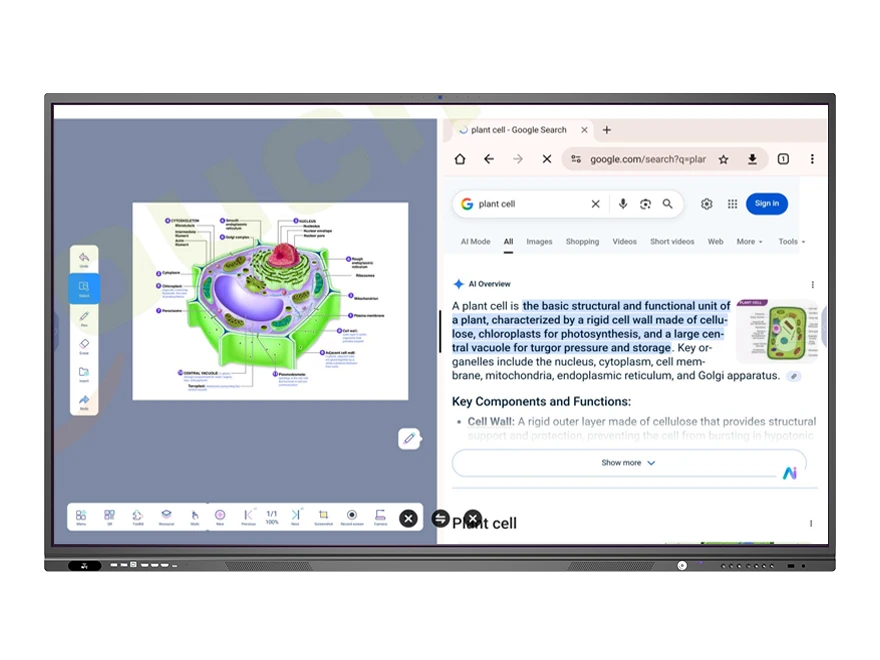Click the address bar URL google.com/search

648,159
